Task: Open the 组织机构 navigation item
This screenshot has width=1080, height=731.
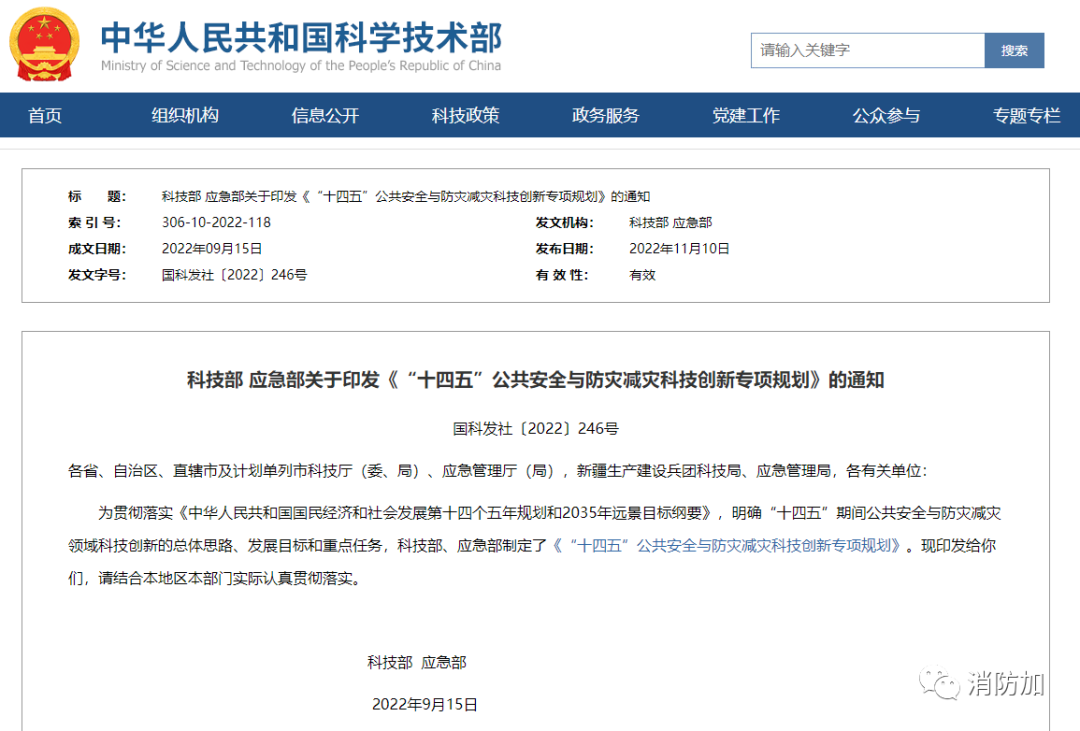Action: click(x=185, y=115)
